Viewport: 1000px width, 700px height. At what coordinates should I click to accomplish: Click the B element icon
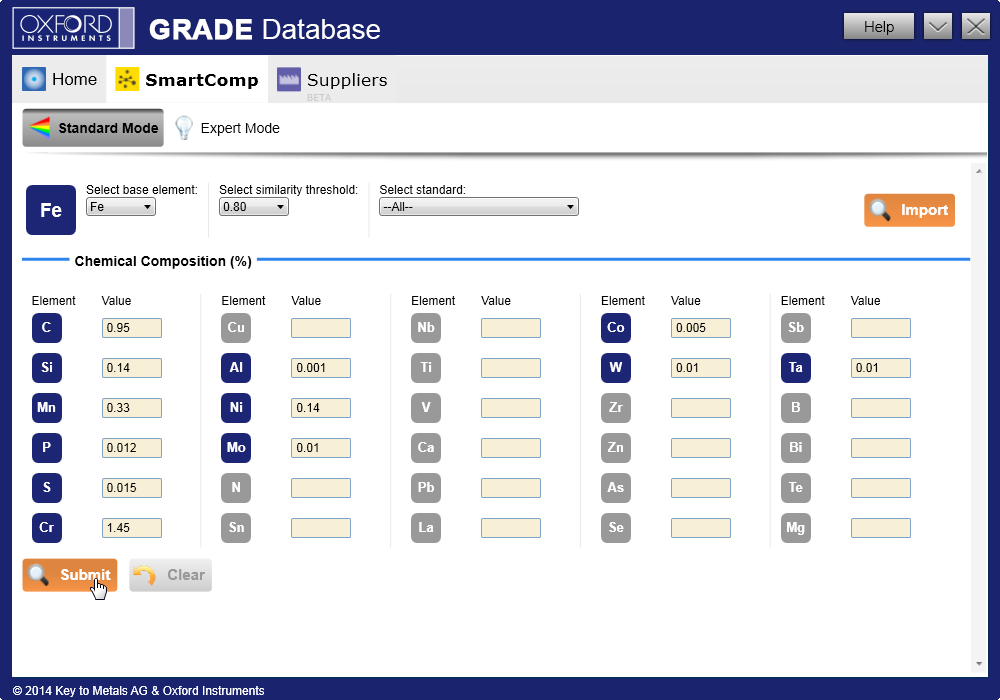click(x=796, y=408)
